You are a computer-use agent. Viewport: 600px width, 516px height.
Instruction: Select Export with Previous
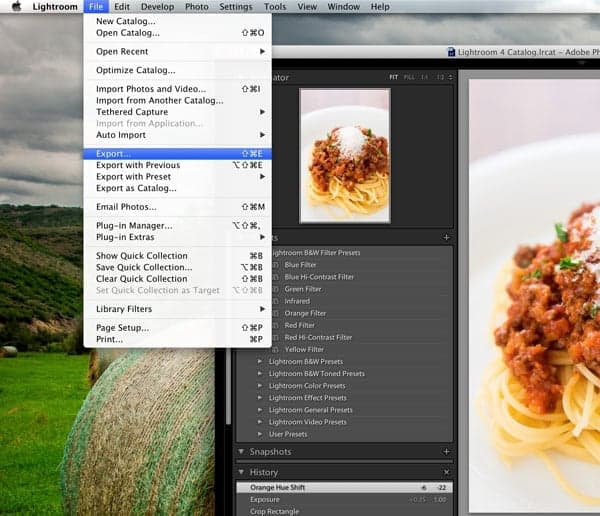[178, 165]
